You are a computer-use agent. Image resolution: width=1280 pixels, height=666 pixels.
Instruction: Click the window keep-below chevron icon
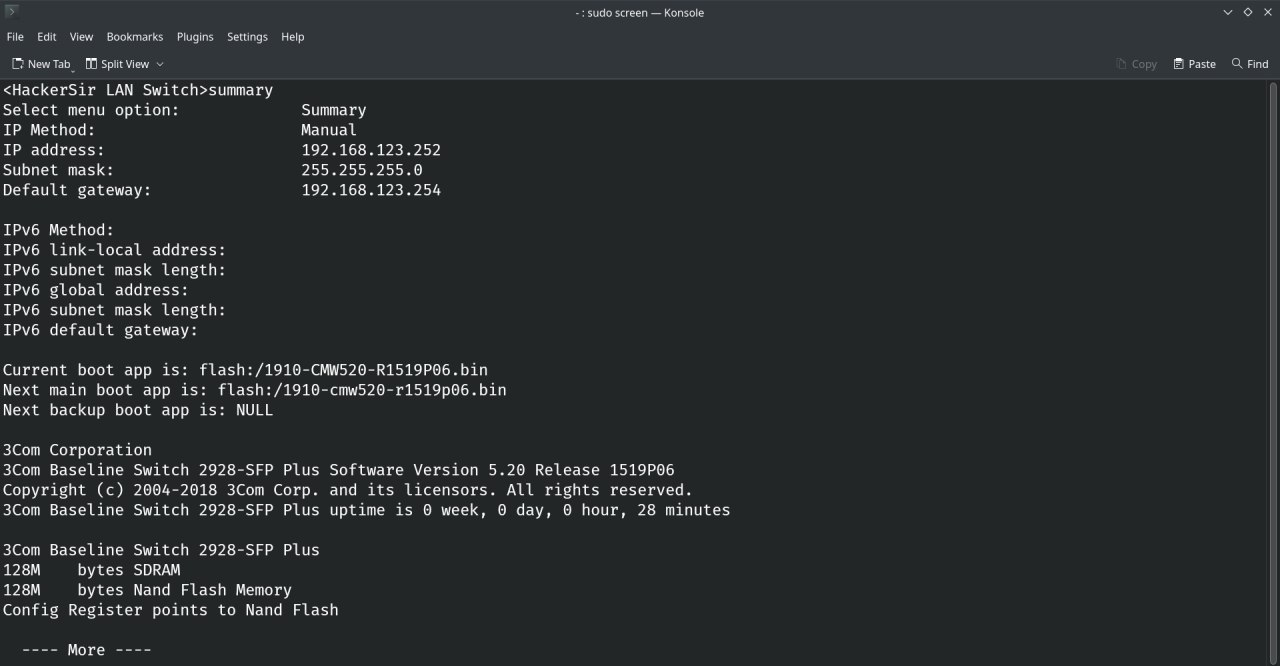point(1228,12)
